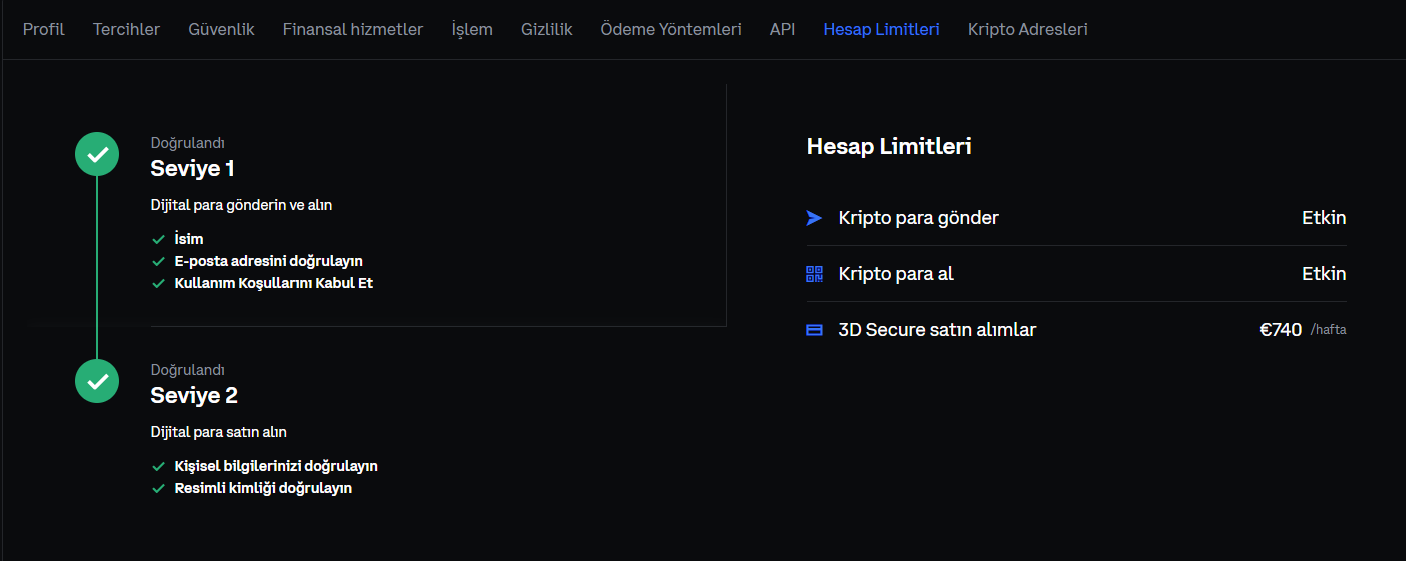Switch to the Tercihler tab
1406x561 pixels.
click(126, 29)
